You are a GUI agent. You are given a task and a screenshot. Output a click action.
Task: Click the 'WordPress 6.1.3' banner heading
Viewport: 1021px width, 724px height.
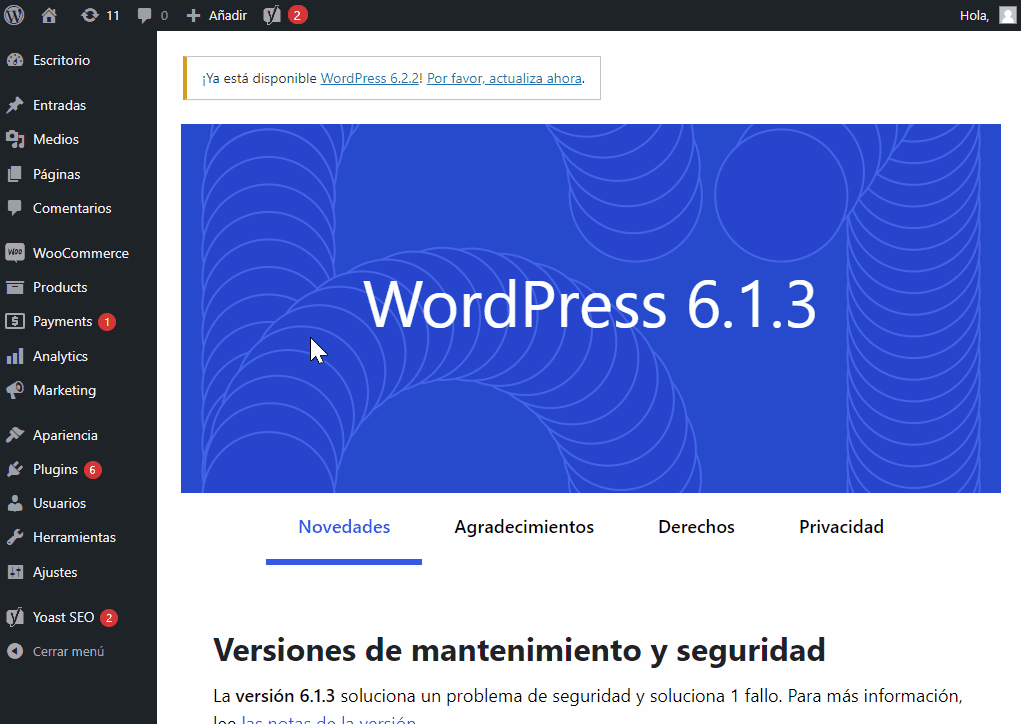(589, 304)
